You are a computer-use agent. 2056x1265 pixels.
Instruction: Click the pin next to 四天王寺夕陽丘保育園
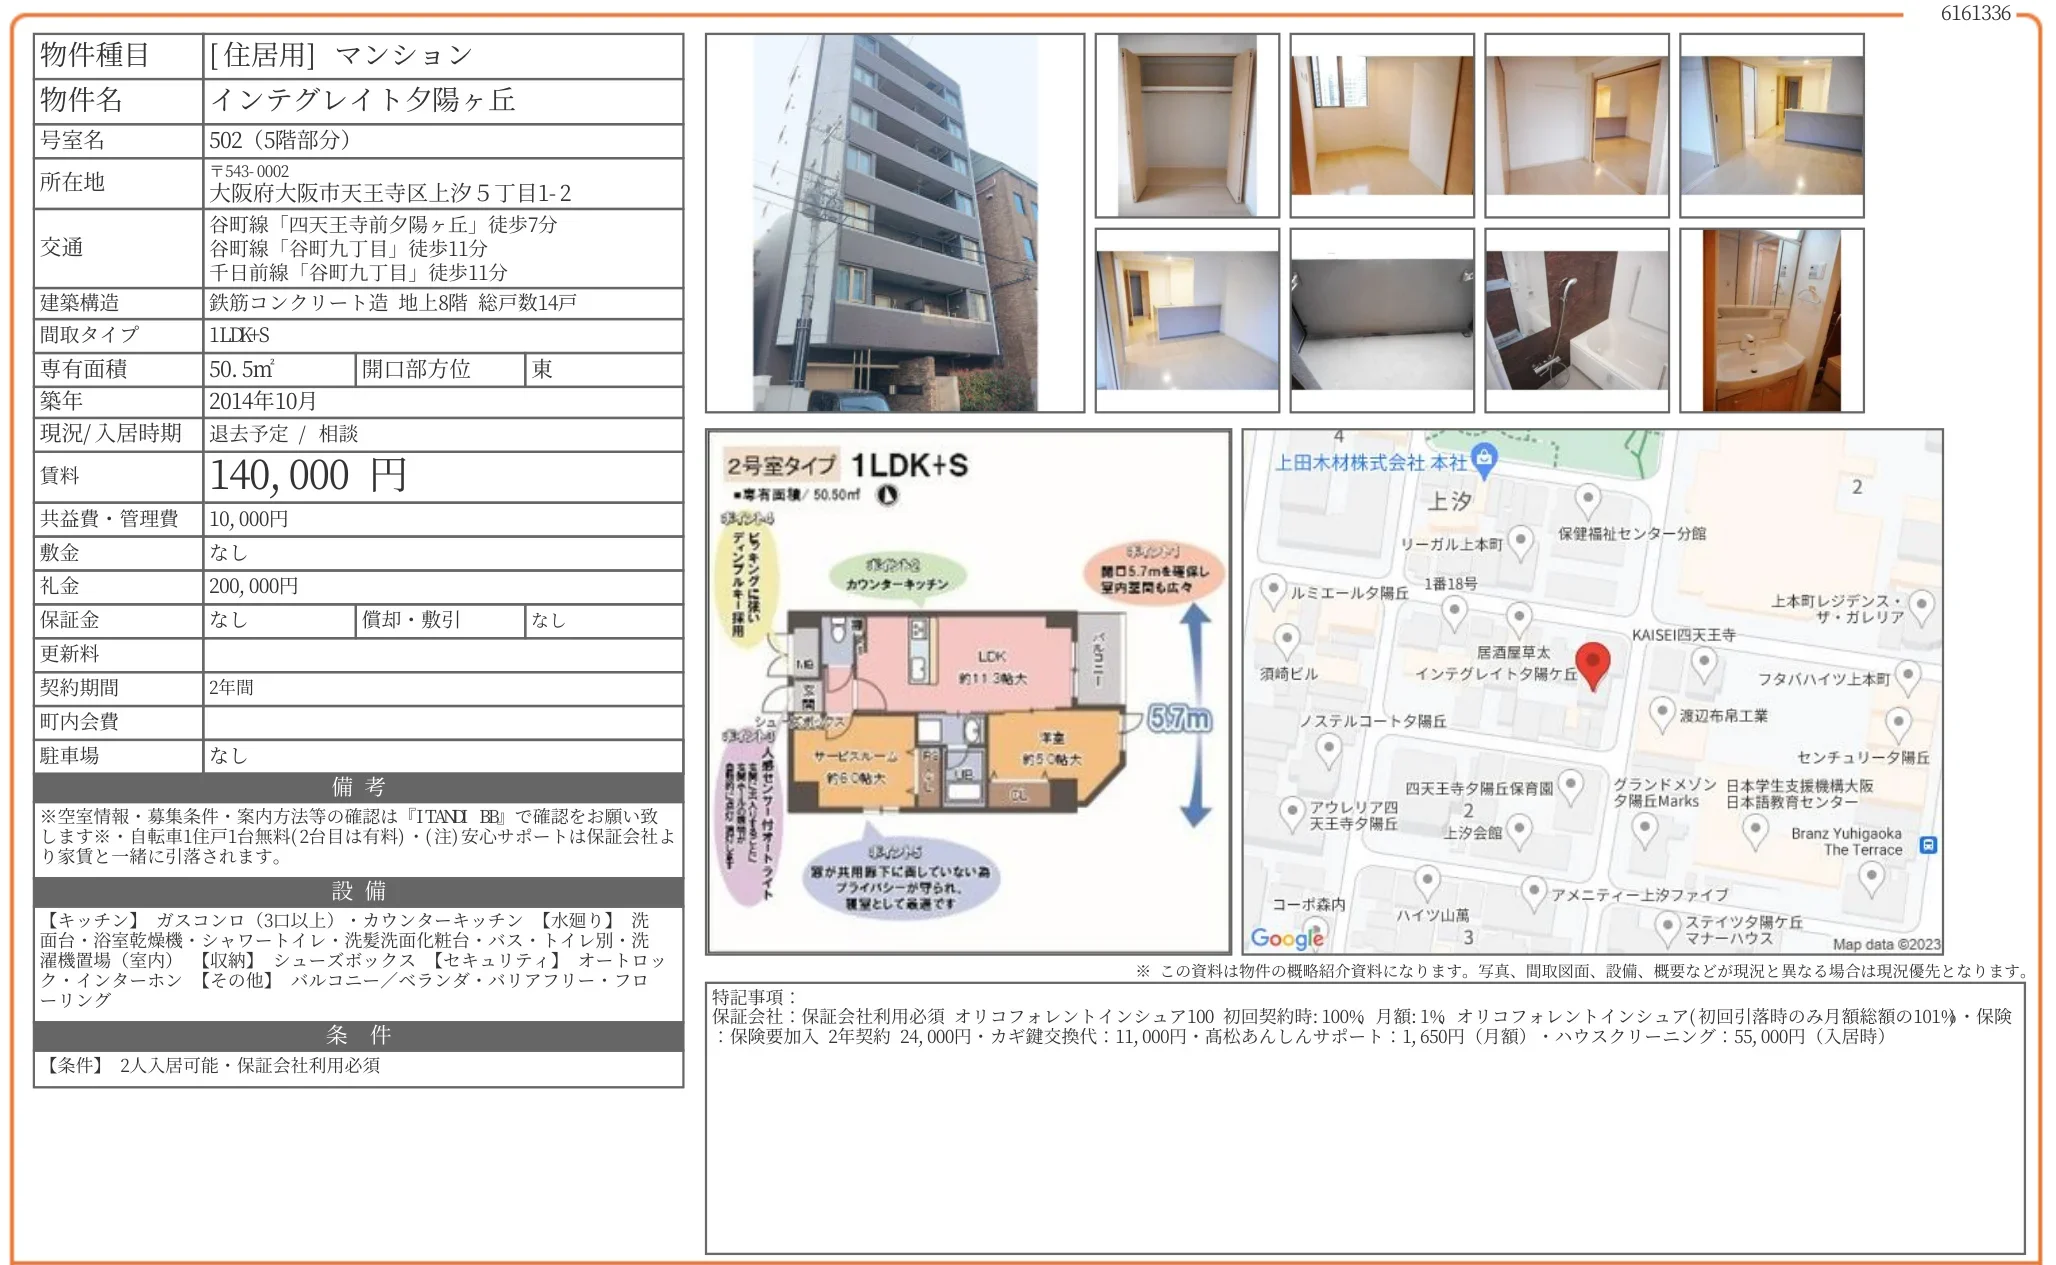click(1570, 785)
